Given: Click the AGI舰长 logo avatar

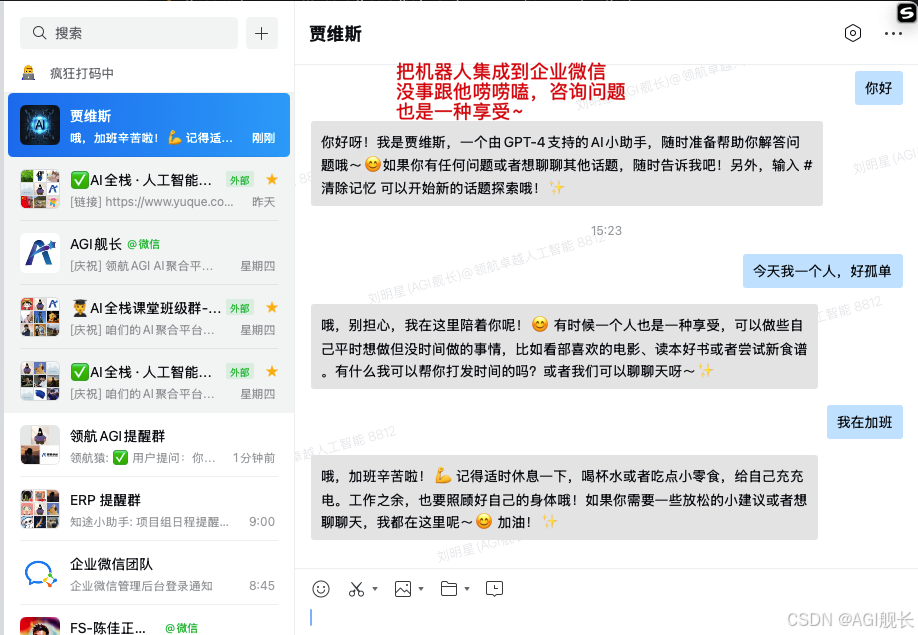Looking at the screenshot, I should [x=40, y=253].
